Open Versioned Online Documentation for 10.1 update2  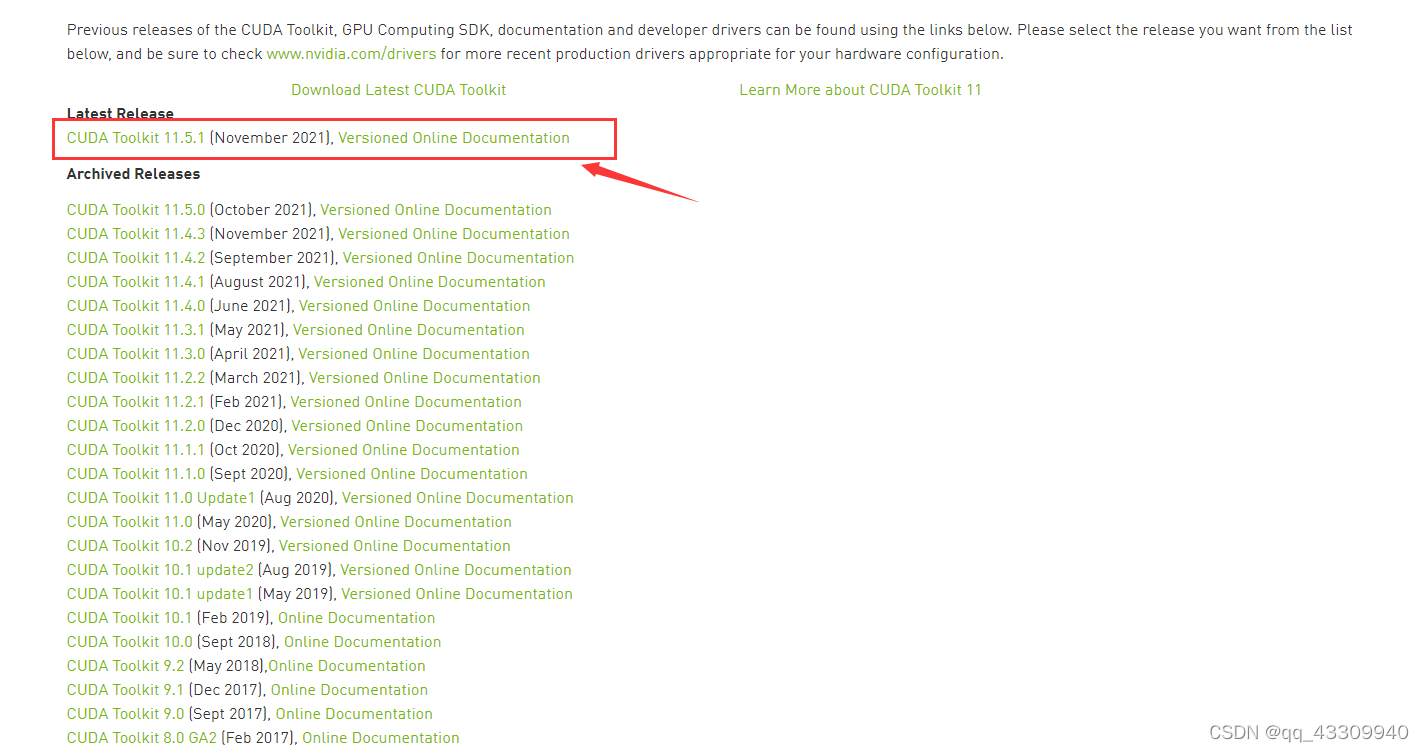coord(456,570)
